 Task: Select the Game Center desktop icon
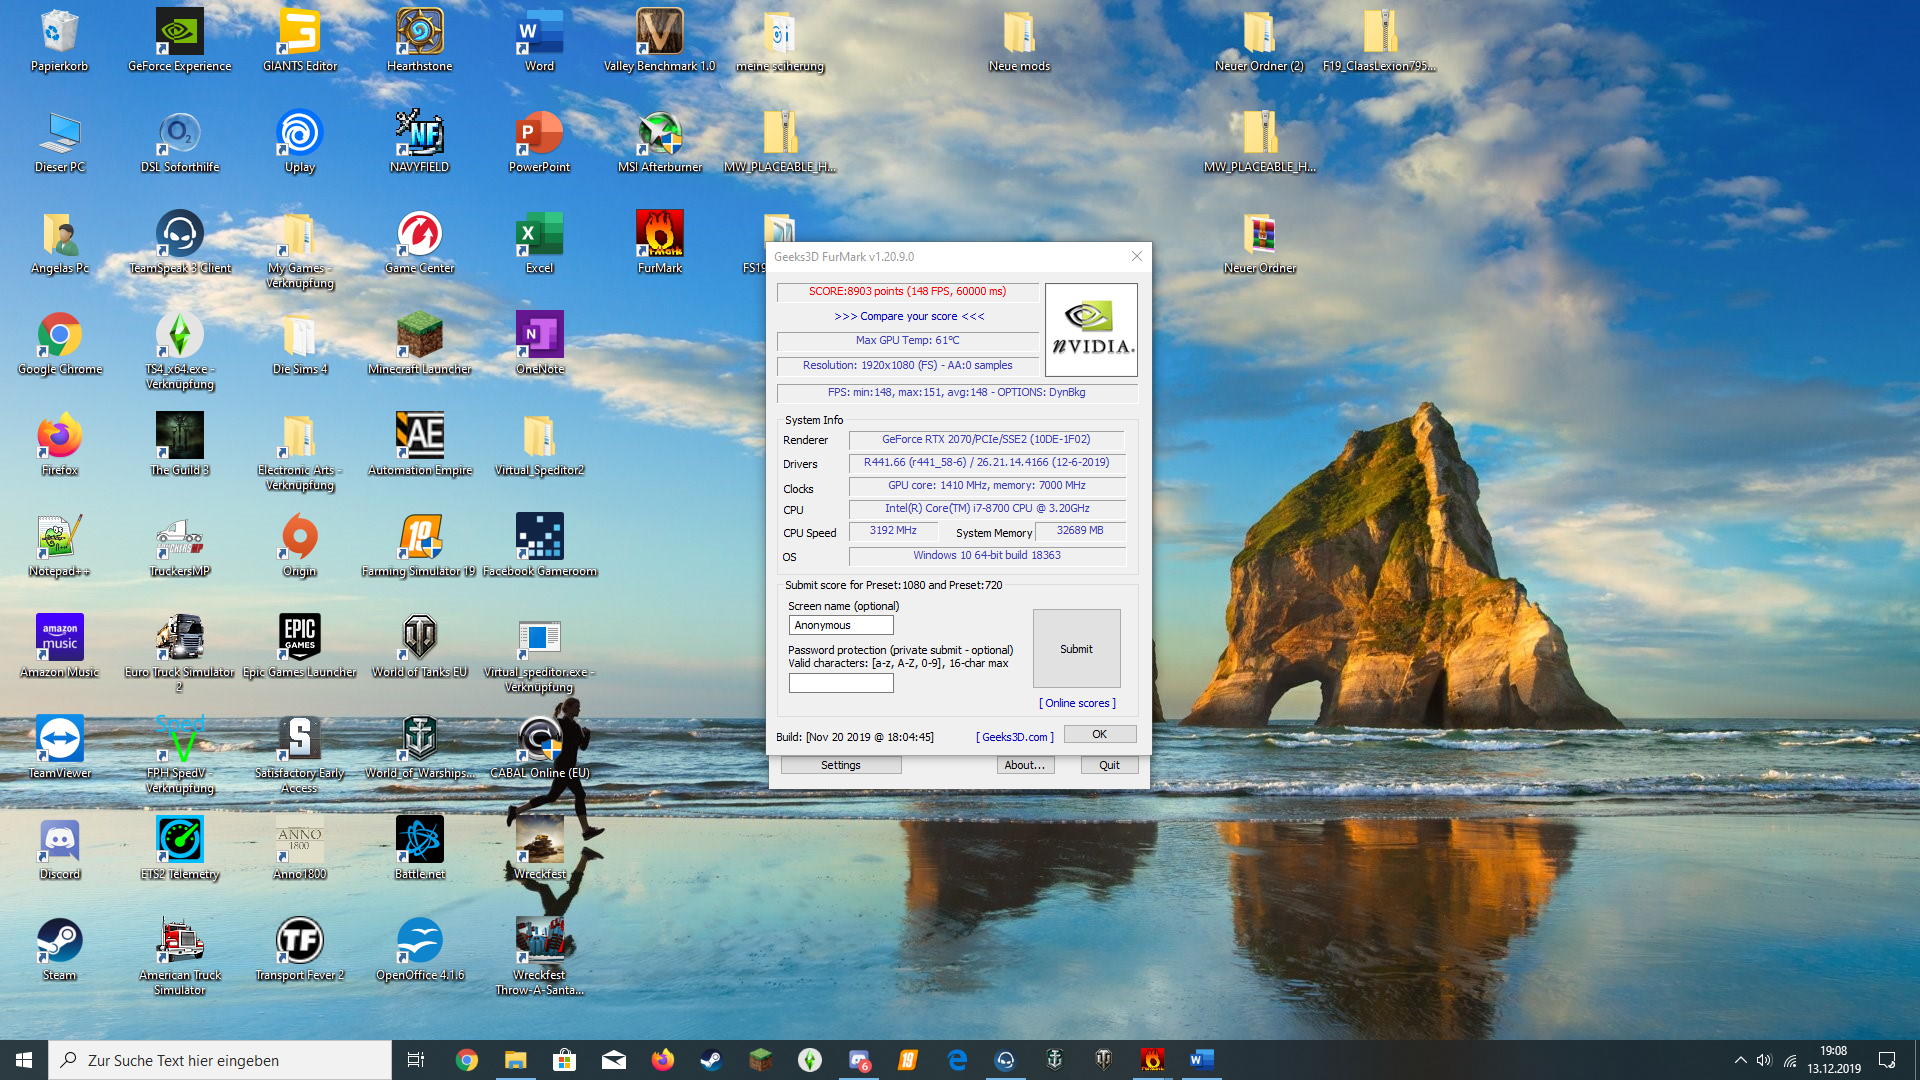pyautogui.click(x=420, y=243)
